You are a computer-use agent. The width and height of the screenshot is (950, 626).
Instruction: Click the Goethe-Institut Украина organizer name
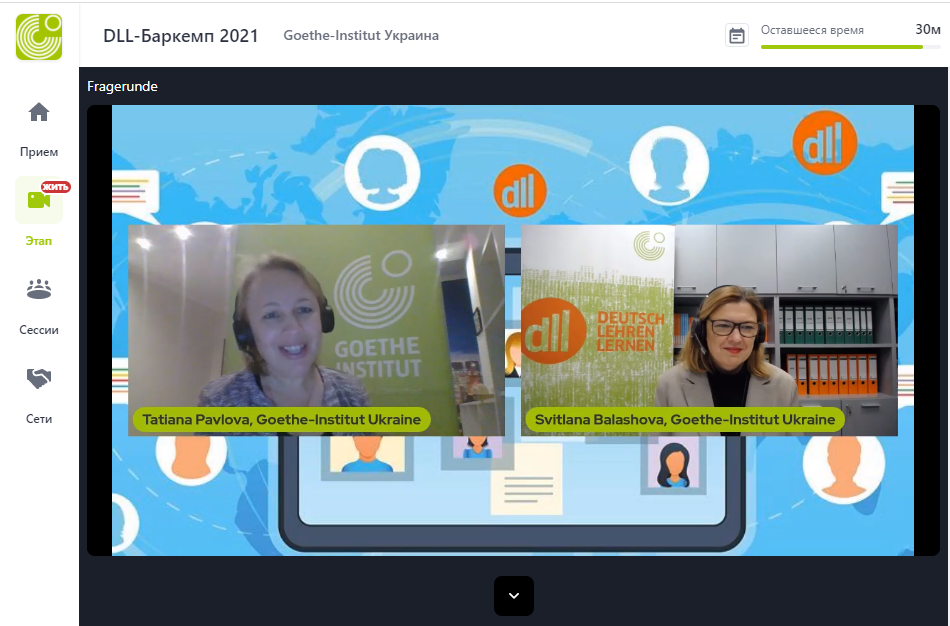(361, 36)
